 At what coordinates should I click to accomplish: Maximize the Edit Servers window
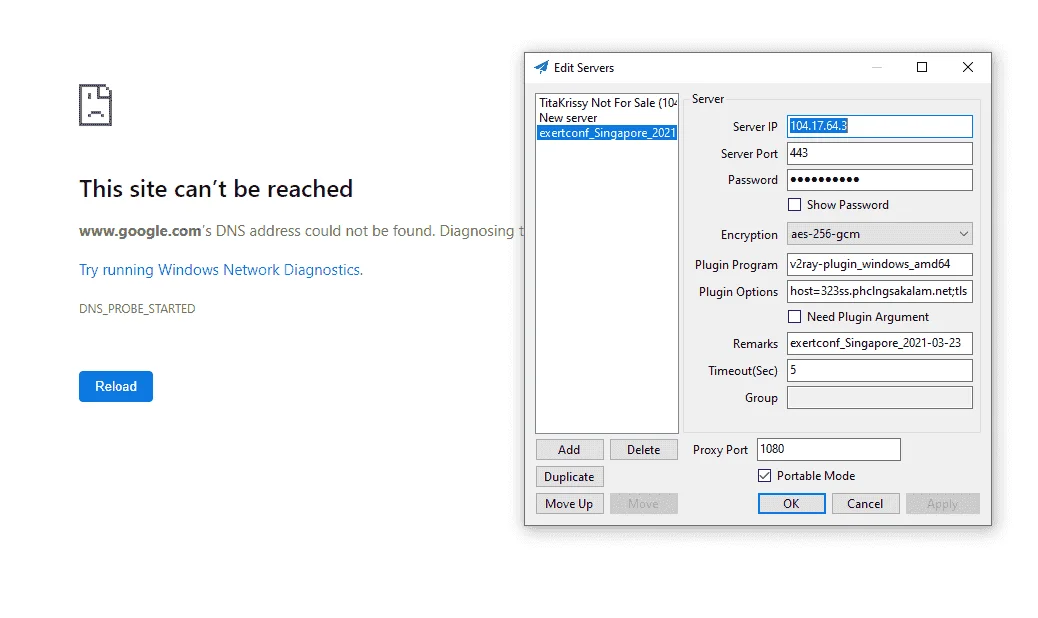[921, 67]
